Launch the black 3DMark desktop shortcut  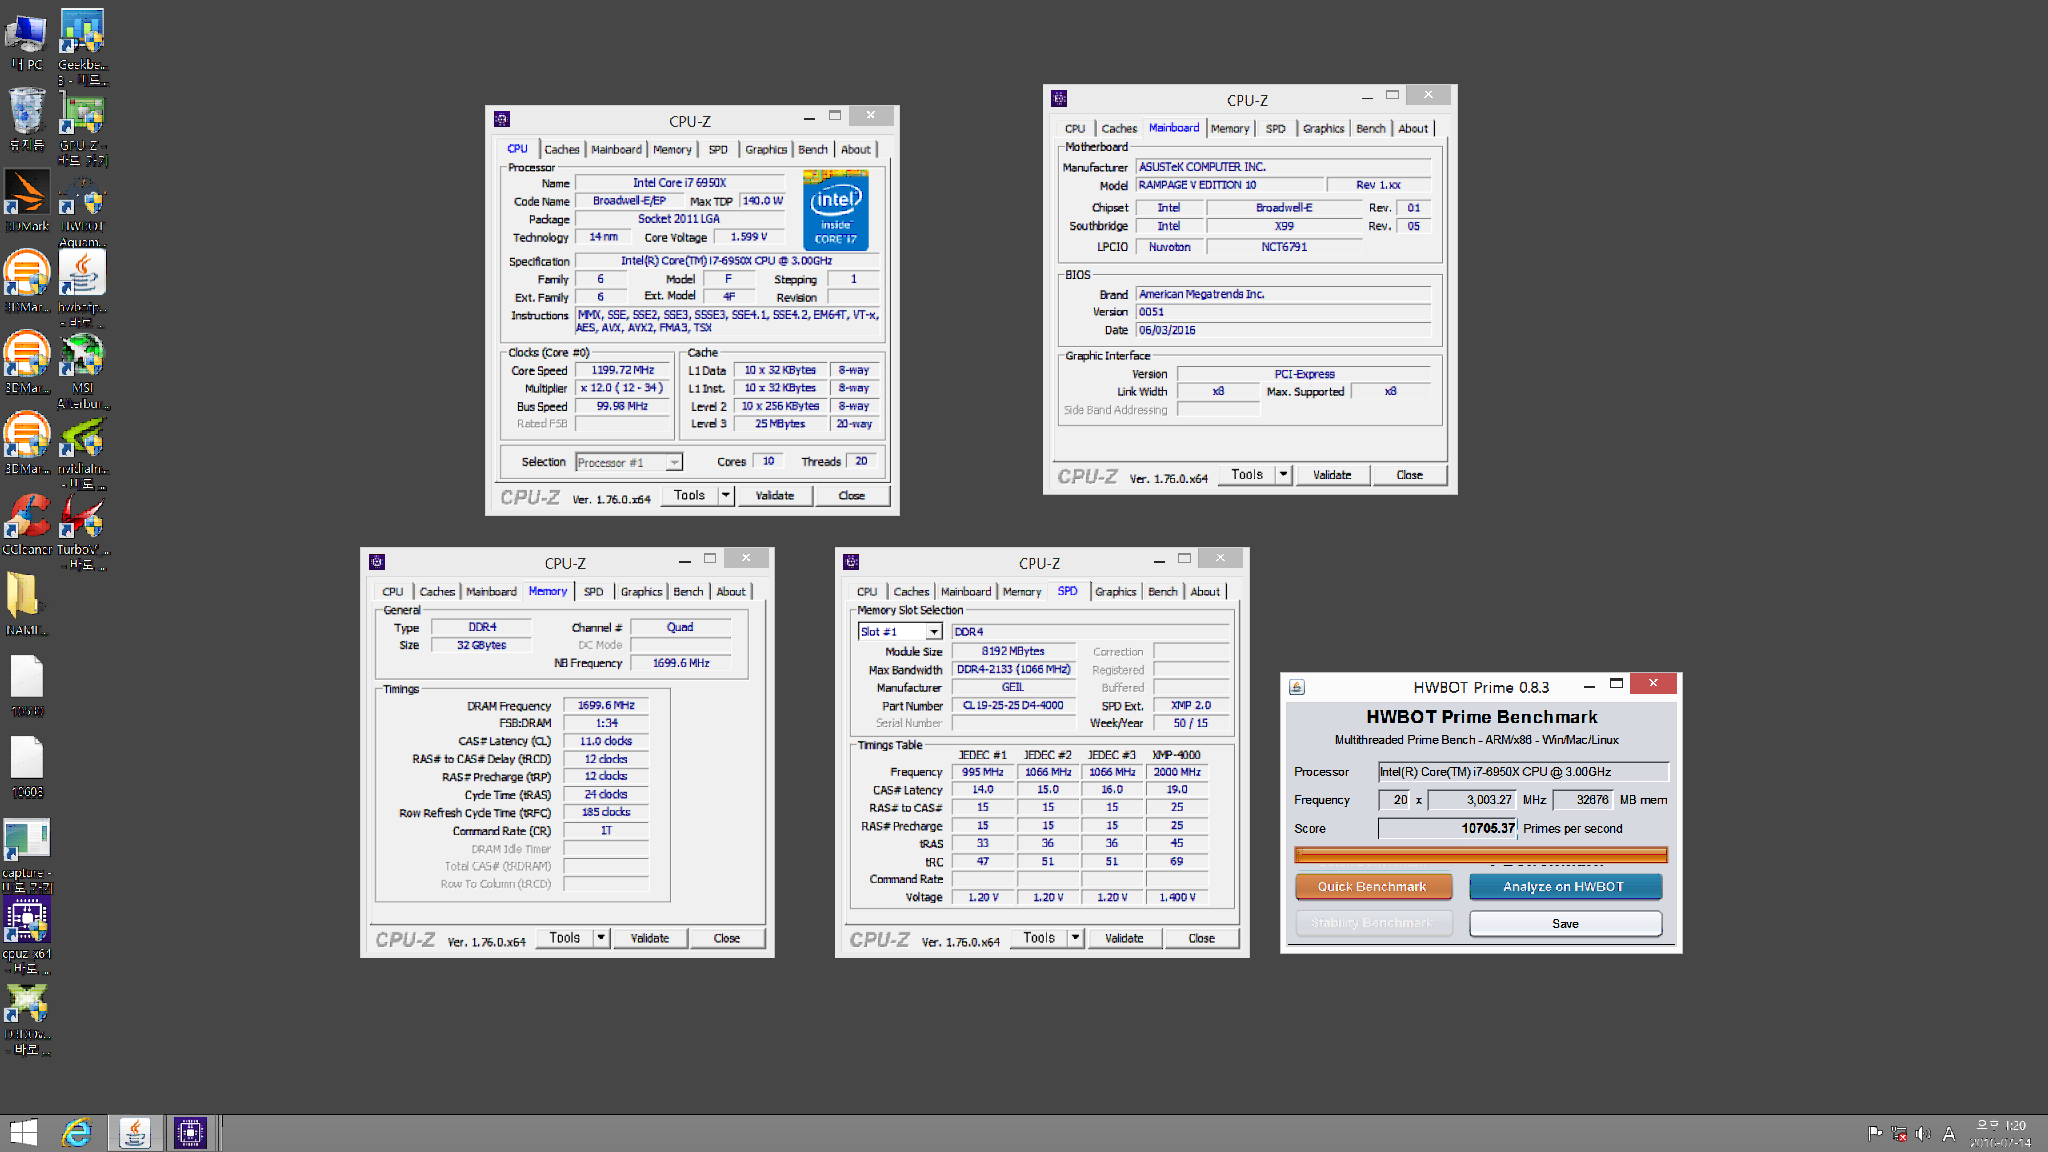[x=27, y=200]
